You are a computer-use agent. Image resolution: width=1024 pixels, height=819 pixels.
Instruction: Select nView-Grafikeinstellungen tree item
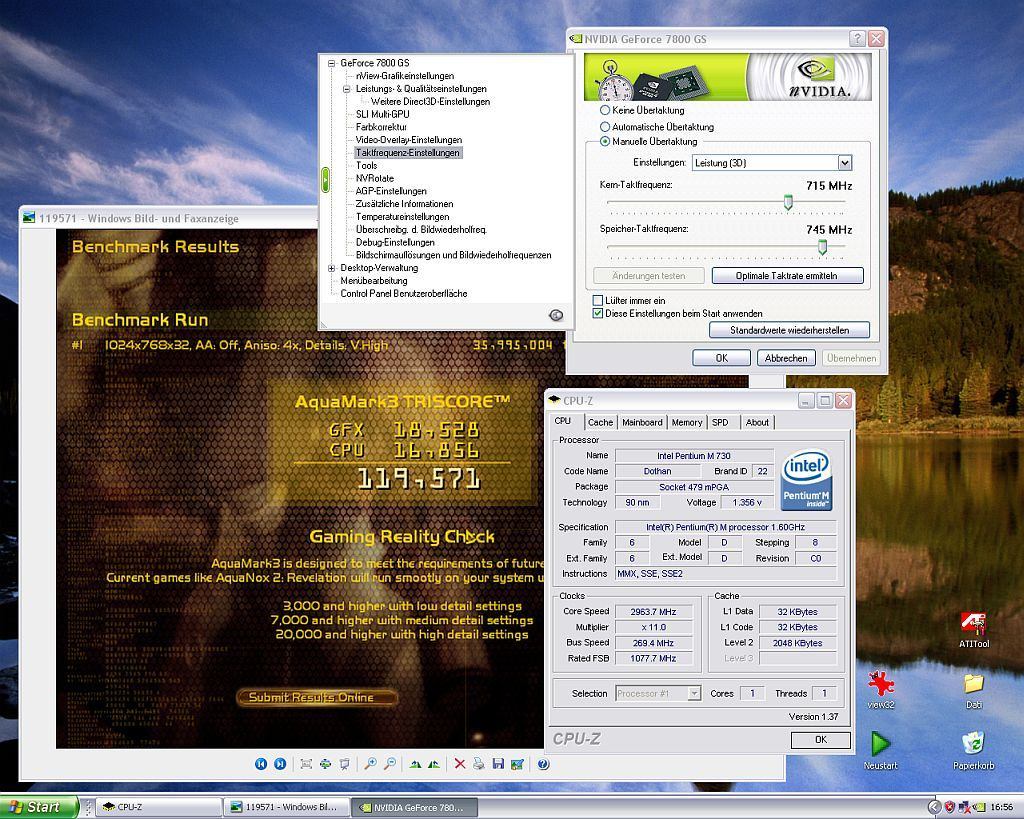[405, 76]
